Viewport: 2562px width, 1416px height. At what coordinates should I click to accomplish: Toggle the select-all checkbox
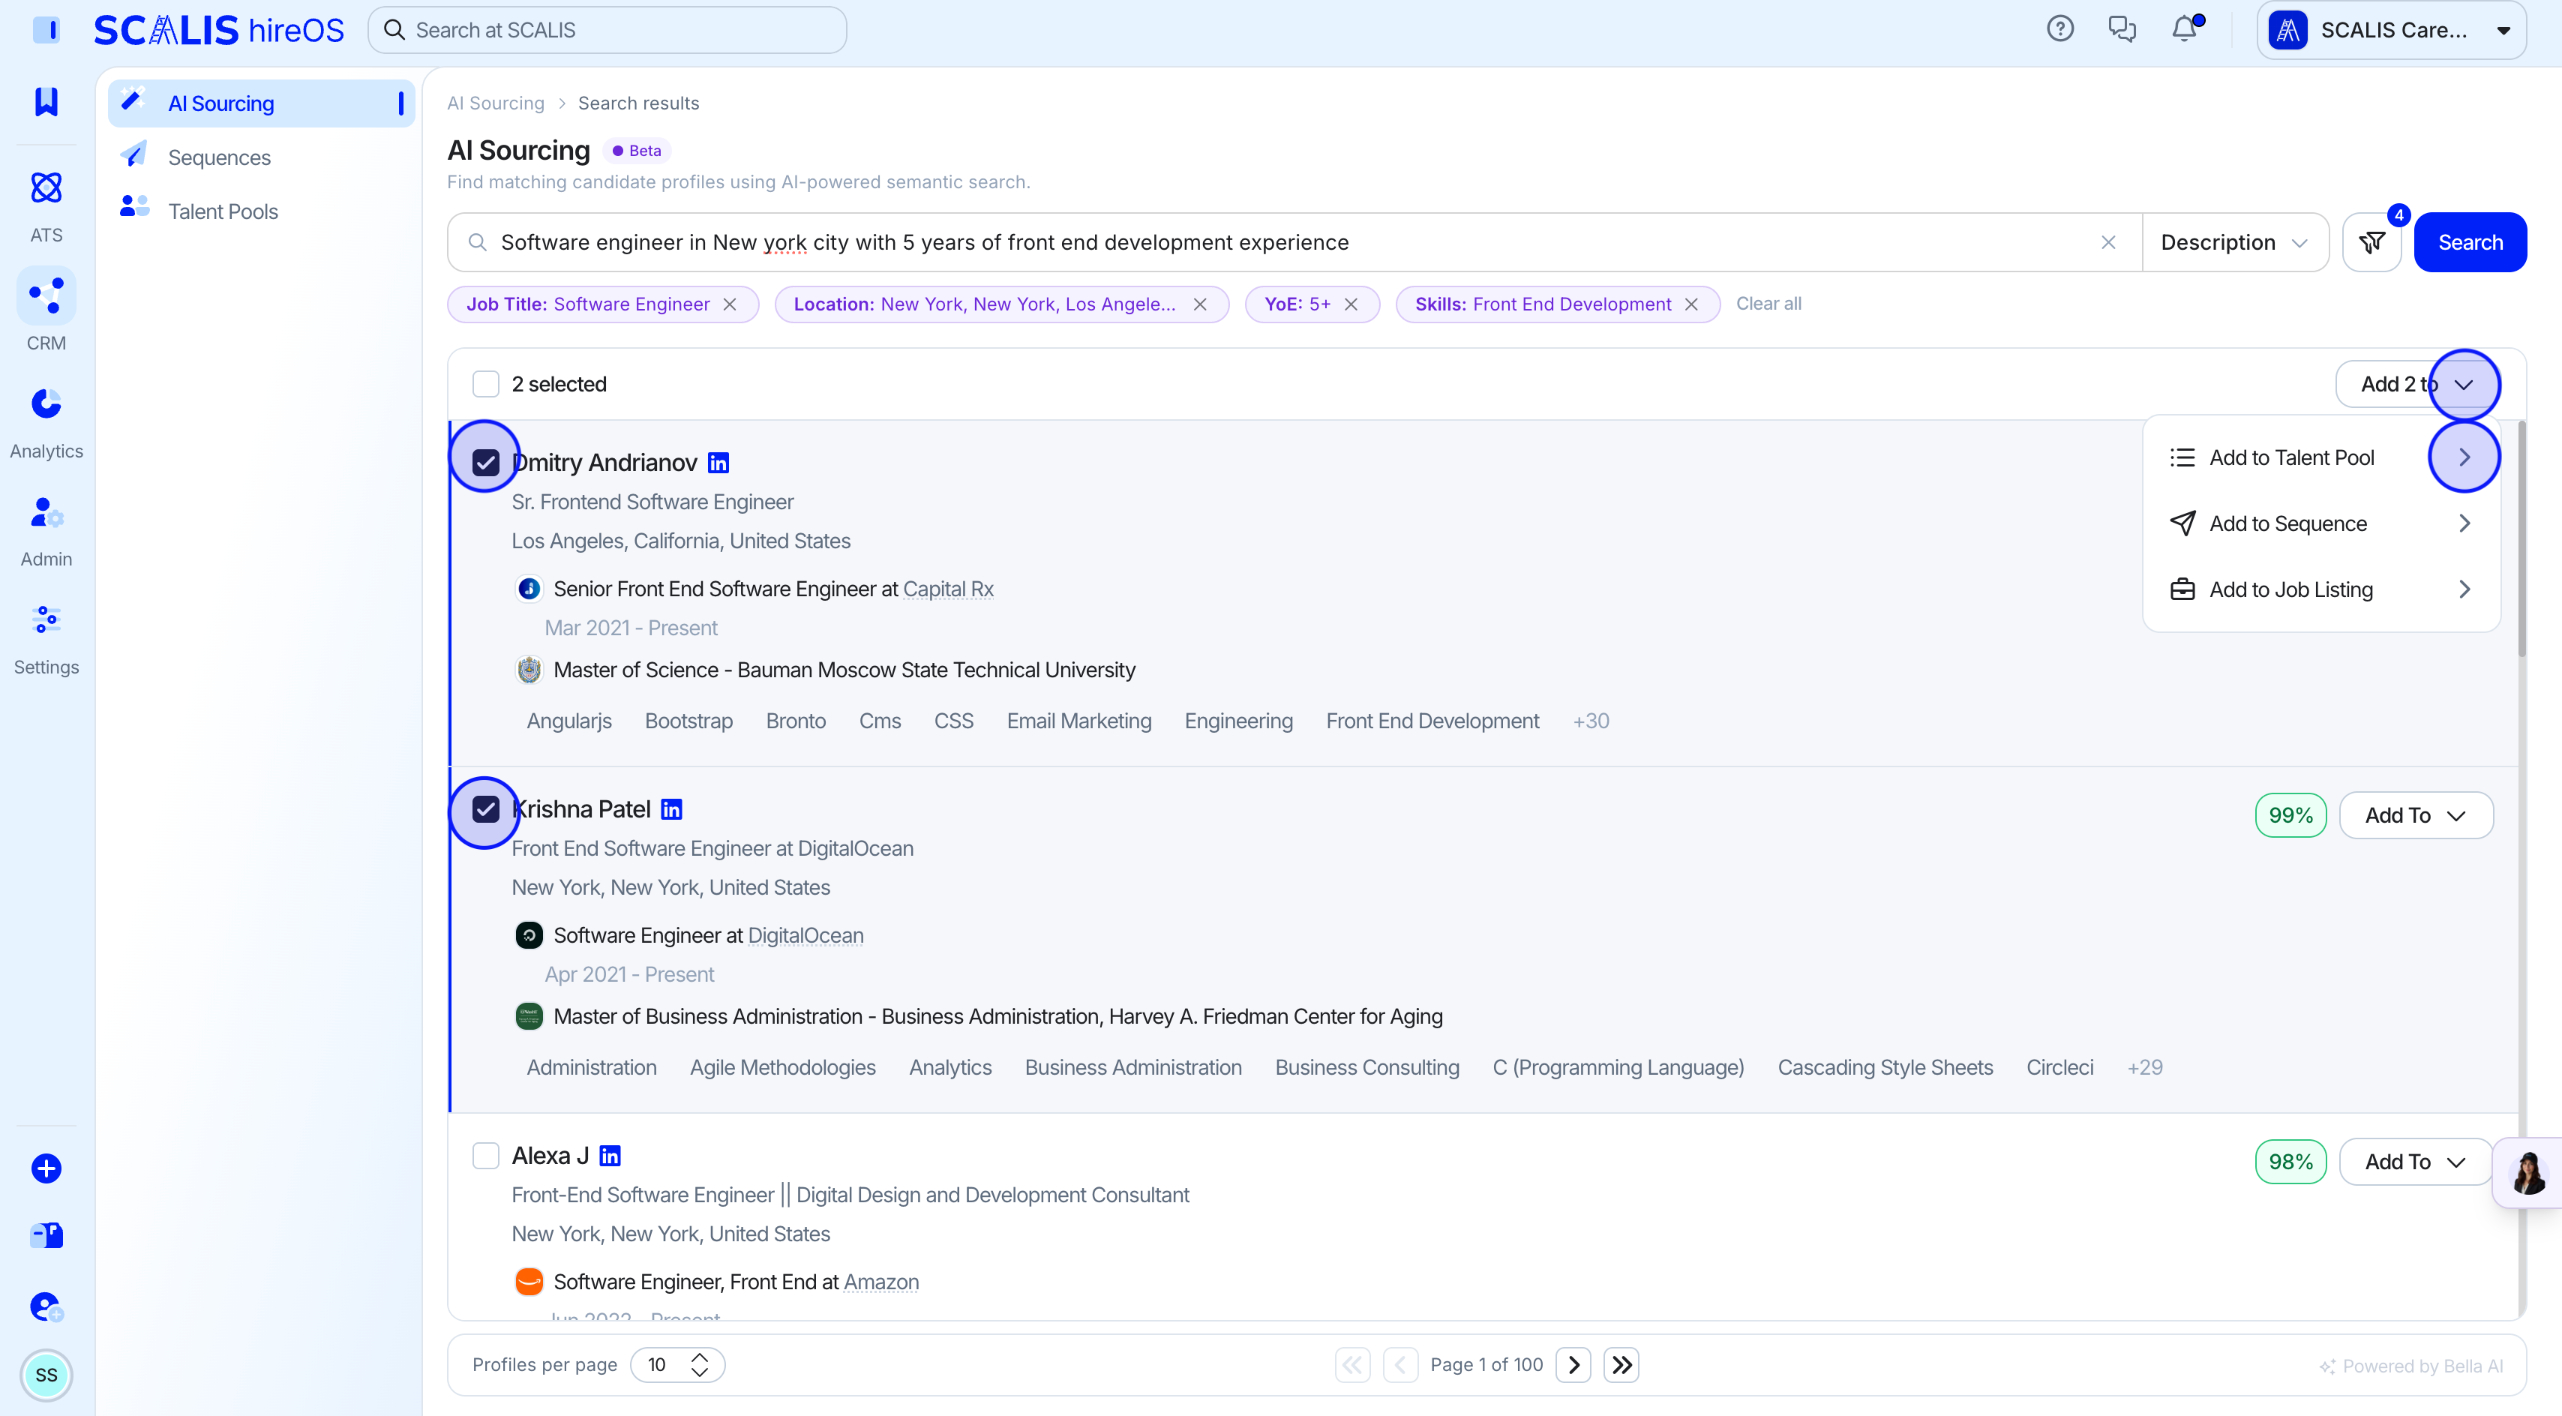point(486,384)
